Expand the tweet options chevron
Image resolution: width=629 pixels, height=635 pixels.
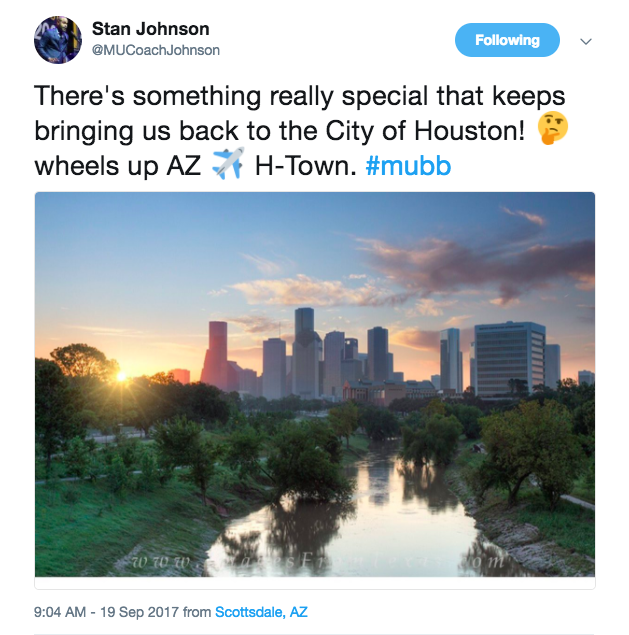(x=586, y=41)
